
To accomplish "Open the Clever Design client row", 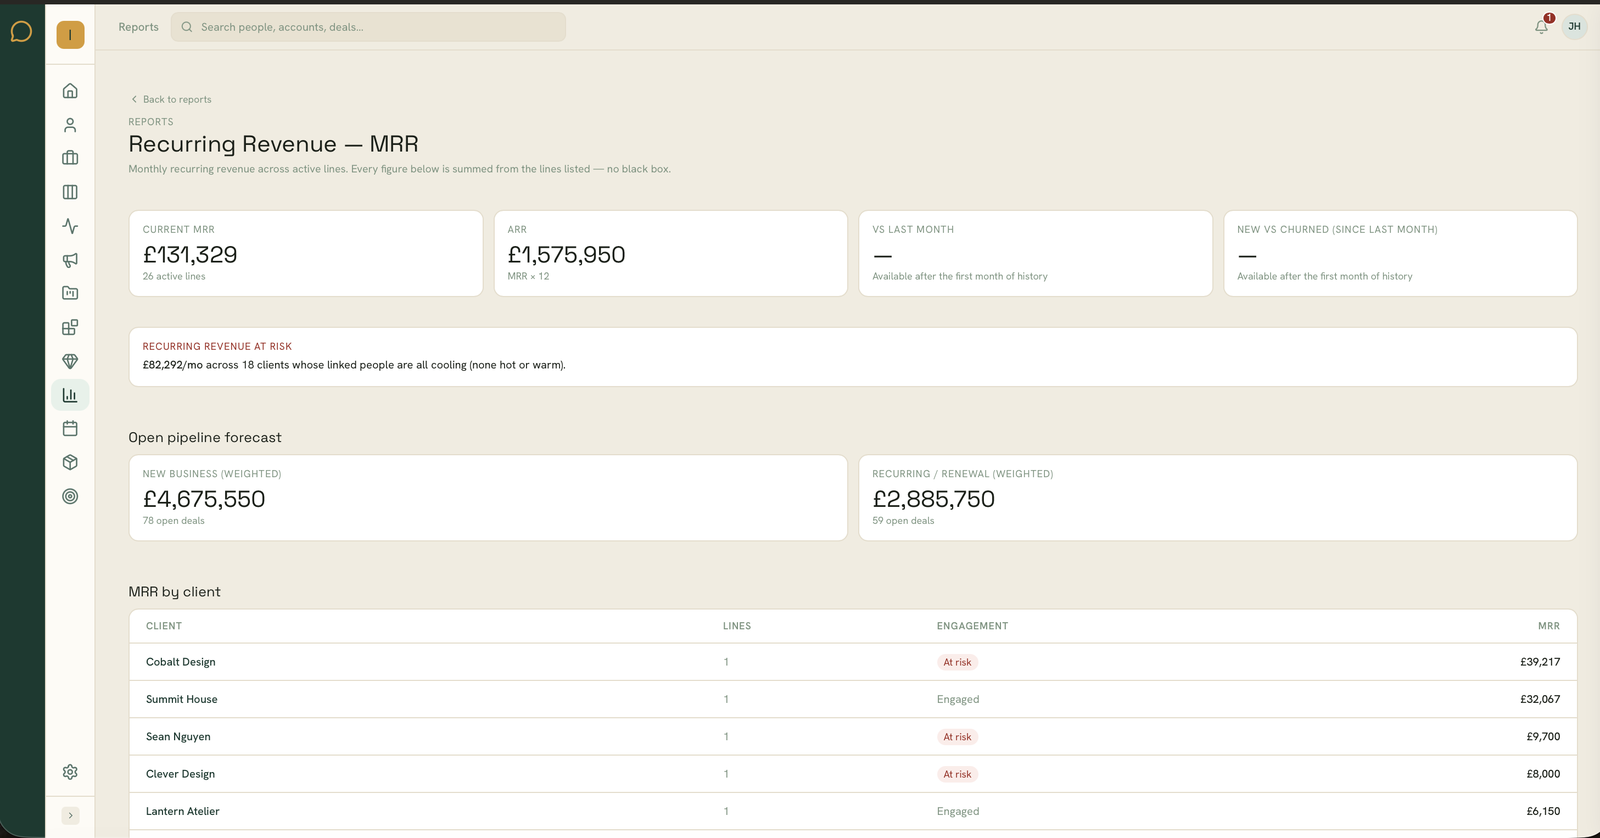I will [853, 774].
